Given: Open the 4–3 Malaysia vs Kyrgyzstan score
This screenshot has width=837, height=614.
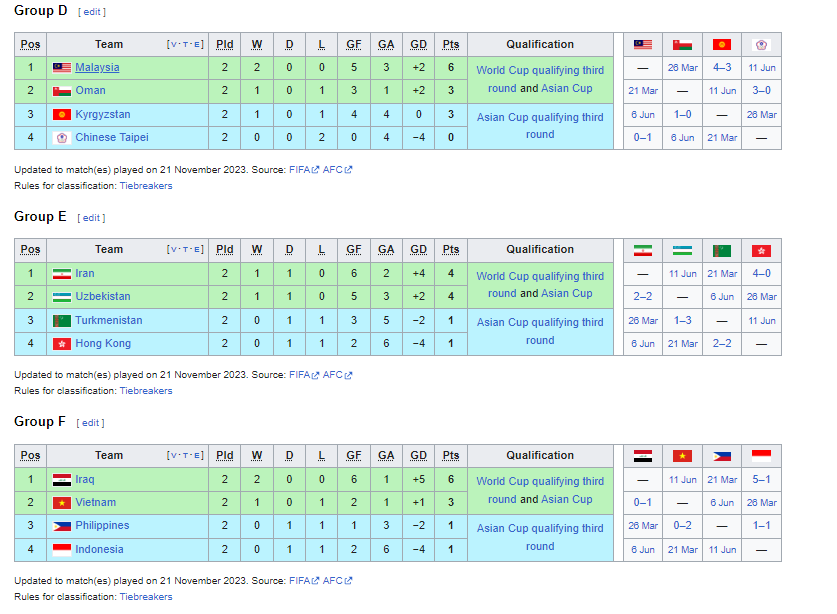Looking at the screenshot, I should (722, 68).
